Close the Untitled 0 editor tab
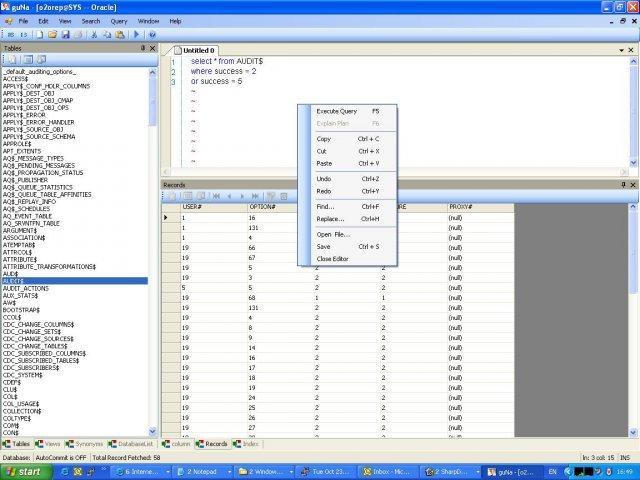This screenshot has width=640, height=480. click(631, 50)
